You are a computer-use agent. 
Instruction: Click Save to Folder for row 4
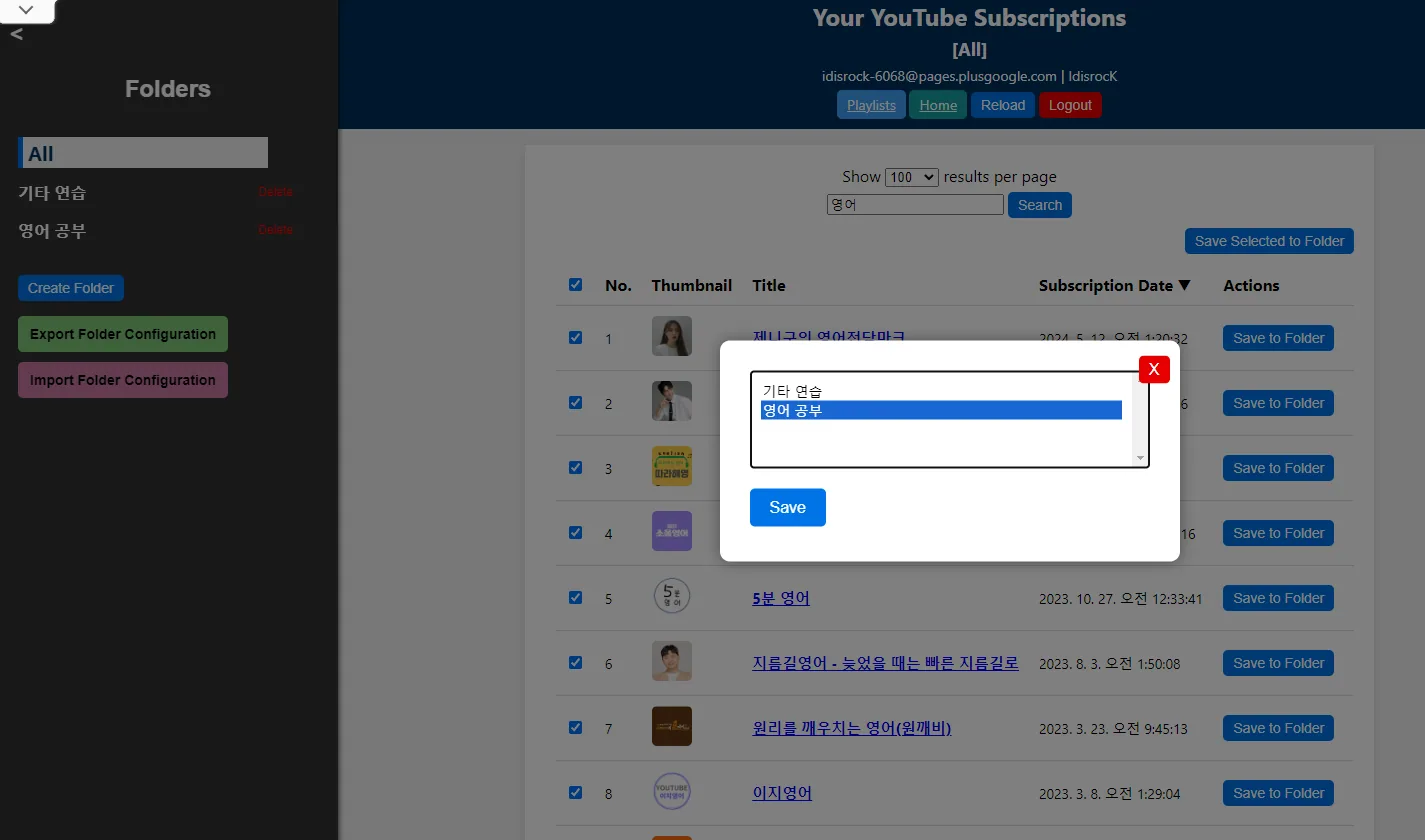coord(1278,533)
